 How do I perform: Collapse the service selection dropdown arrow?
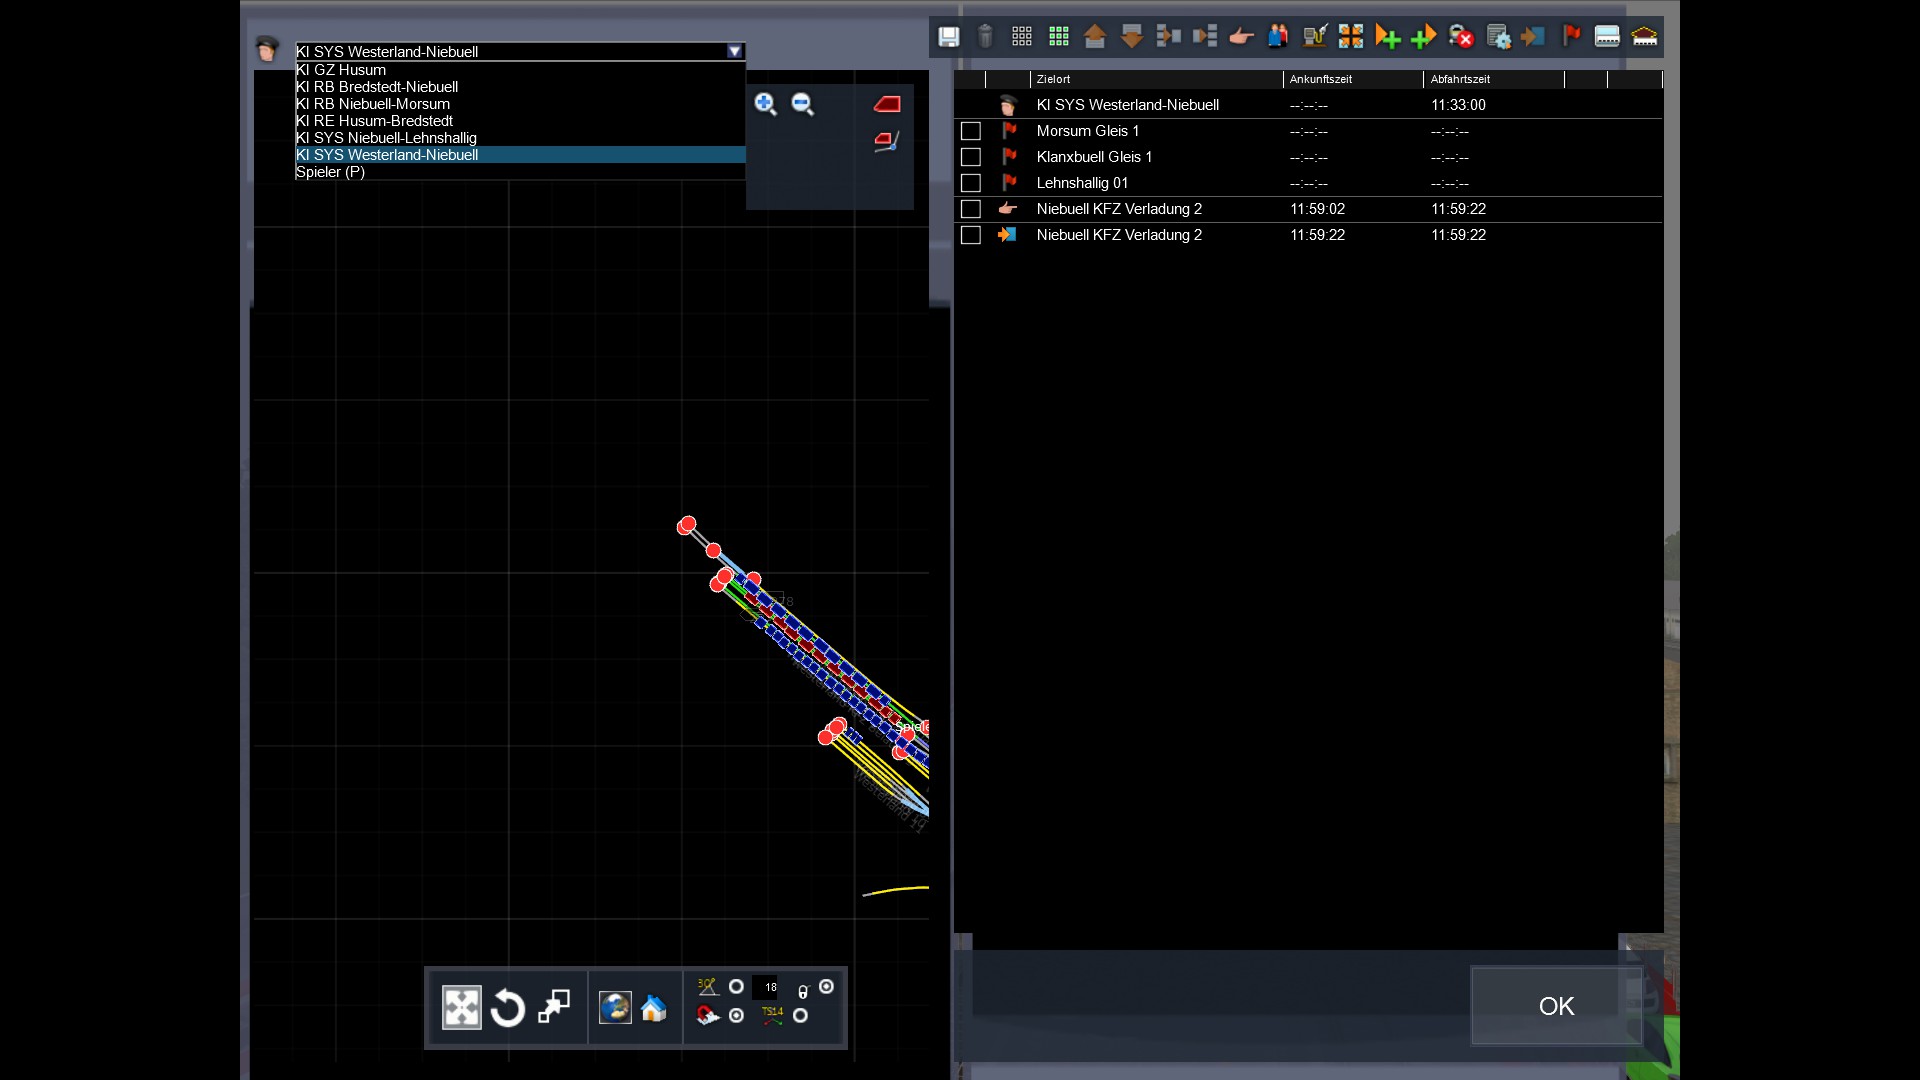[x=734, y=51]
